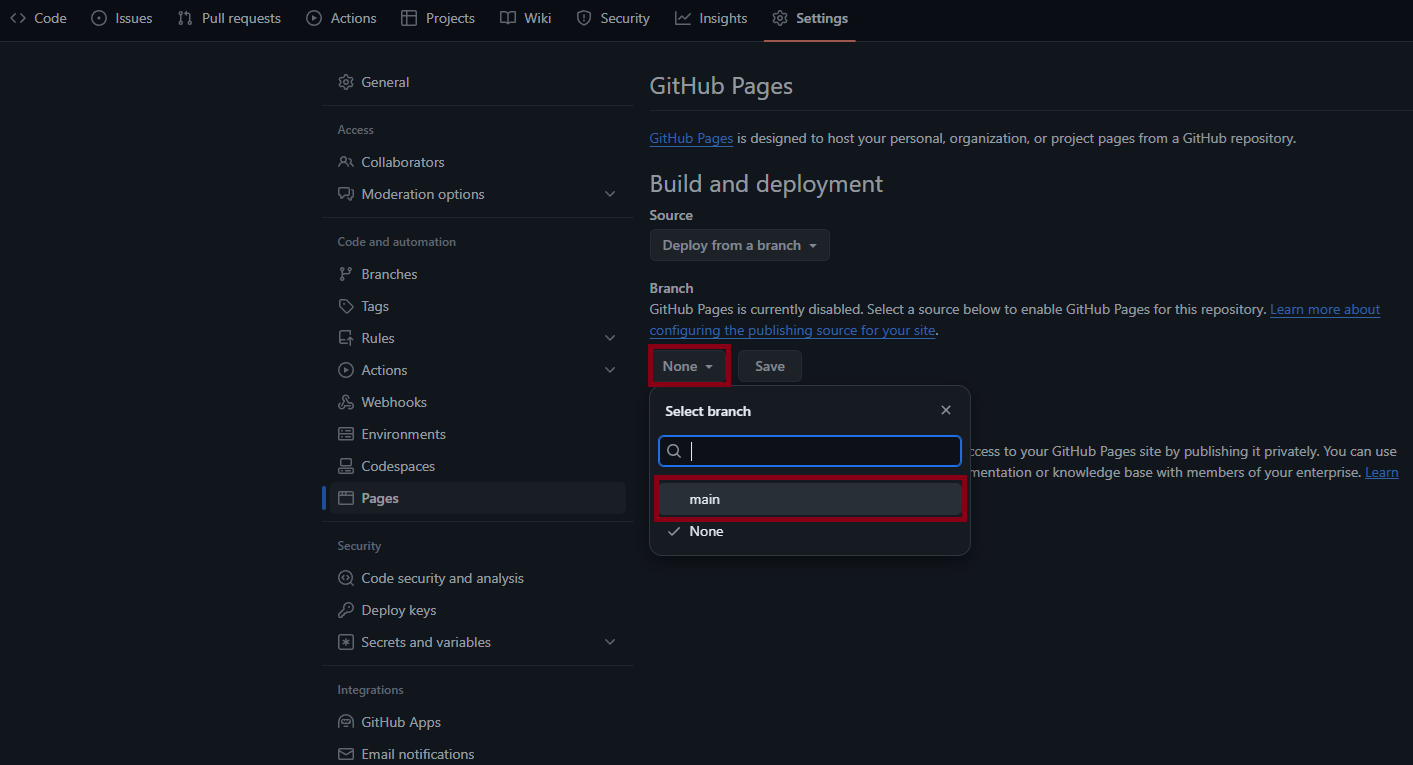
Task: Choose main in the Select branch list
Action: click(x=810, y=499)
